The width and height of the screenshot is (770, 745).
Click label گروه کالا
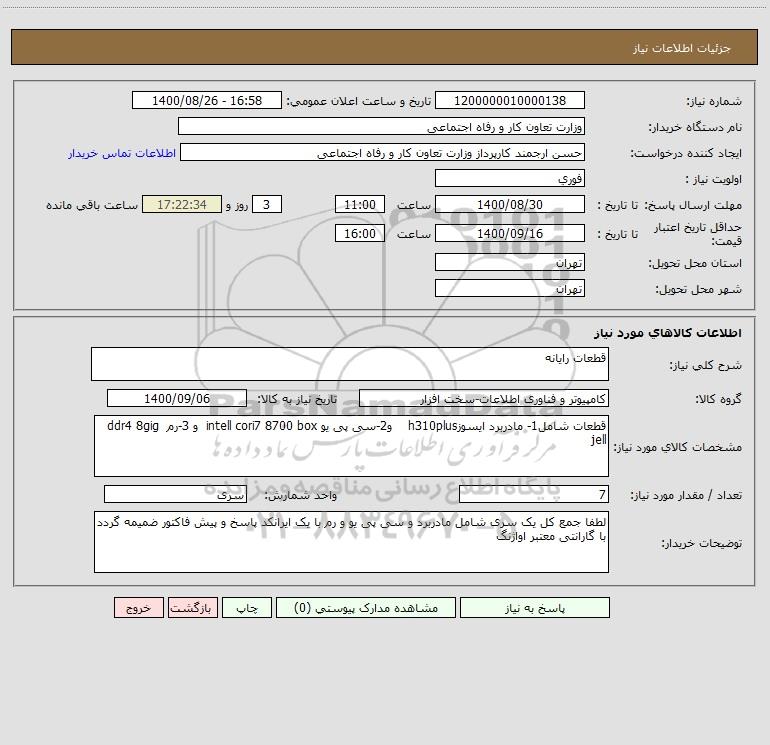718,399
